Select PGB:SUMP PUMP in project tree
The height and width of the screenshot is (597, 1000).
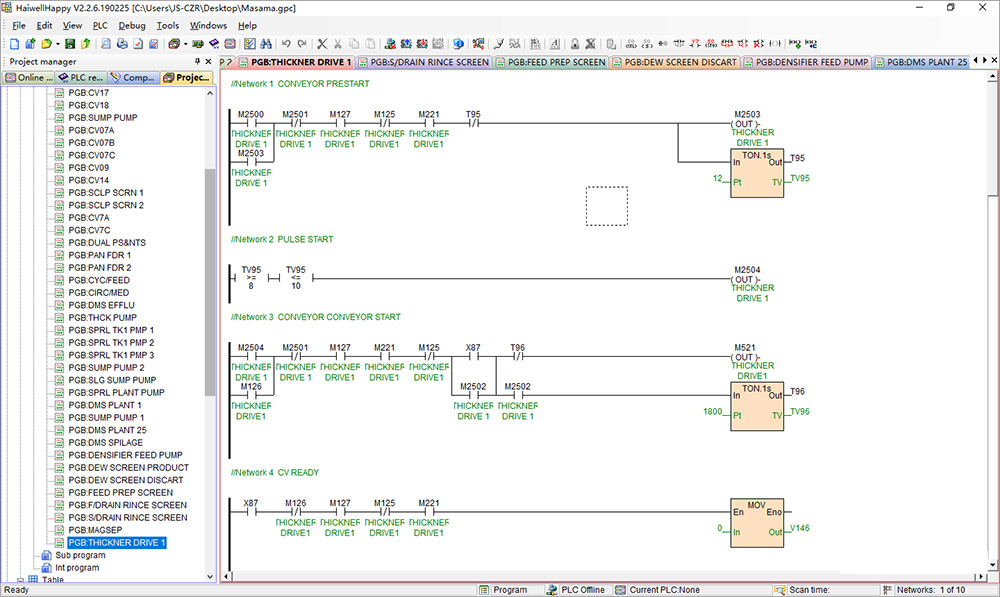[x=103, y=117]
